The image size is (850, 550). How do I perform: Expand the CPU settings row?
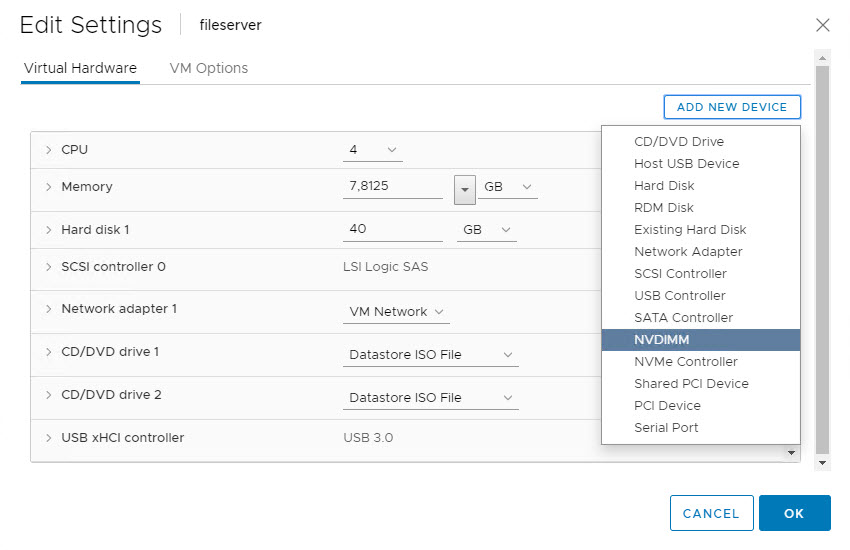pos(48,150)
